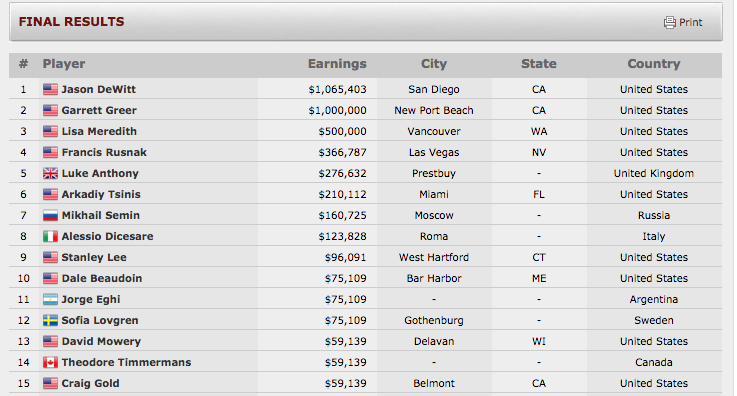737x396 pixels.
Task: Click the Arkadiy Tsinis name link
Action: point(101,194)
